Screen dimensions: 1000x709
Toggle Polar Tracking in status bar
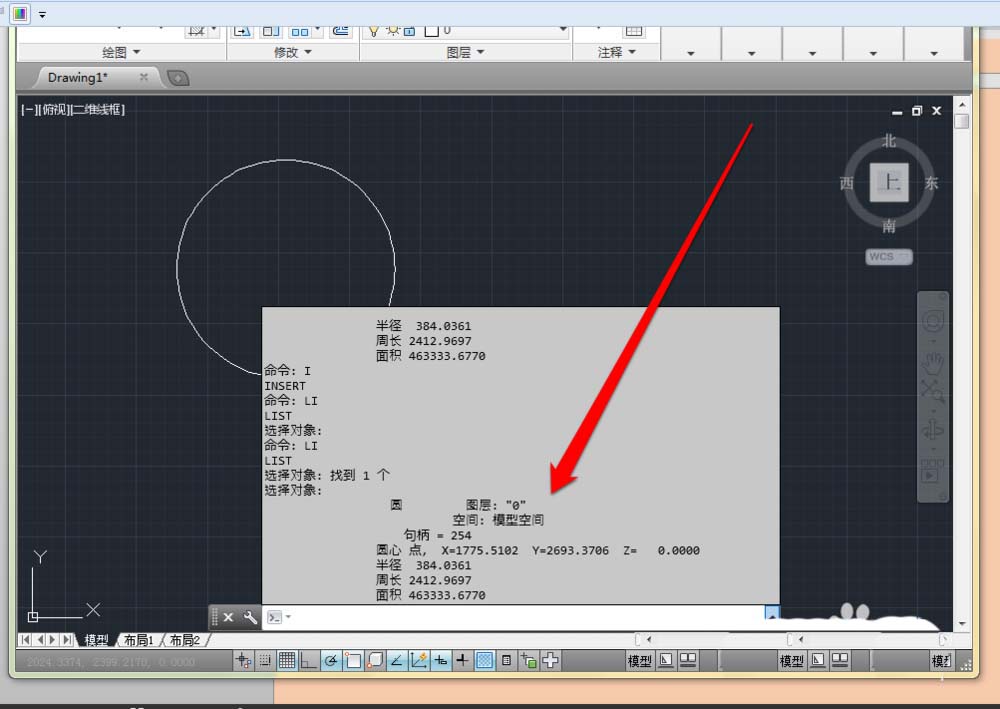click(x=331, y=661)
